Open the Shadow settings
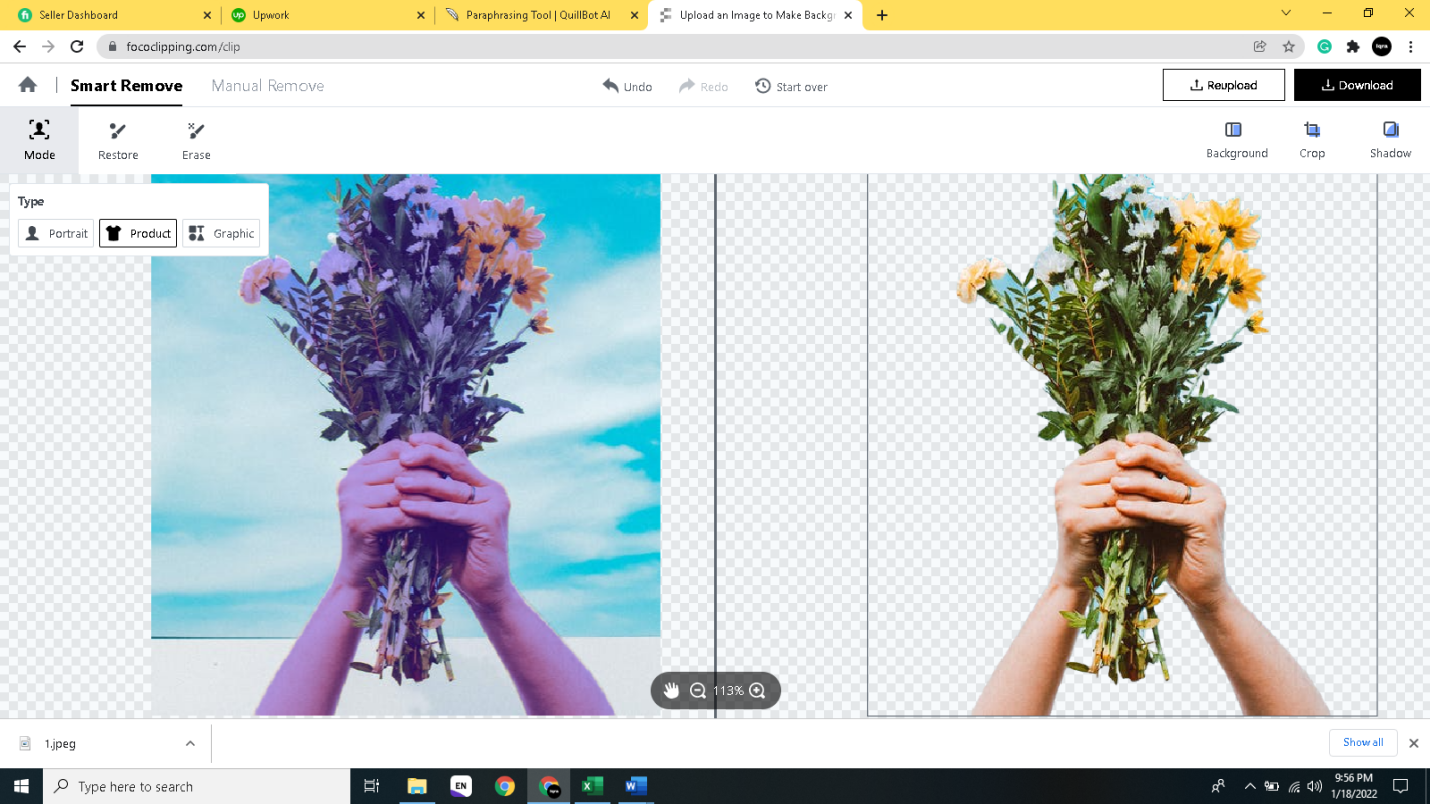Viewport: 1430px width, 804px height. 1389,140
